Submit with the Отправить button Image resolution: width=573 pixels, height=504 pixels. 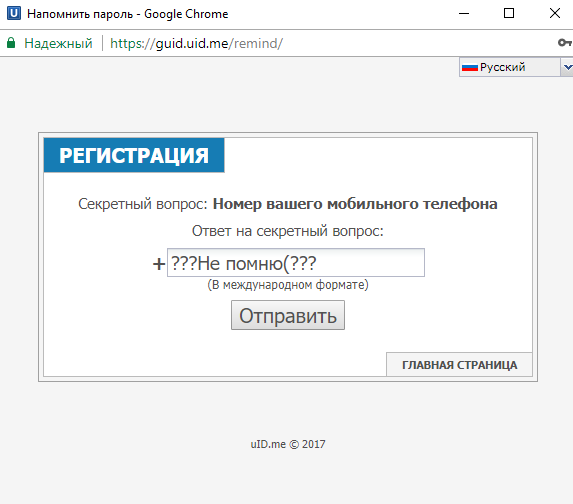(288, 315)
